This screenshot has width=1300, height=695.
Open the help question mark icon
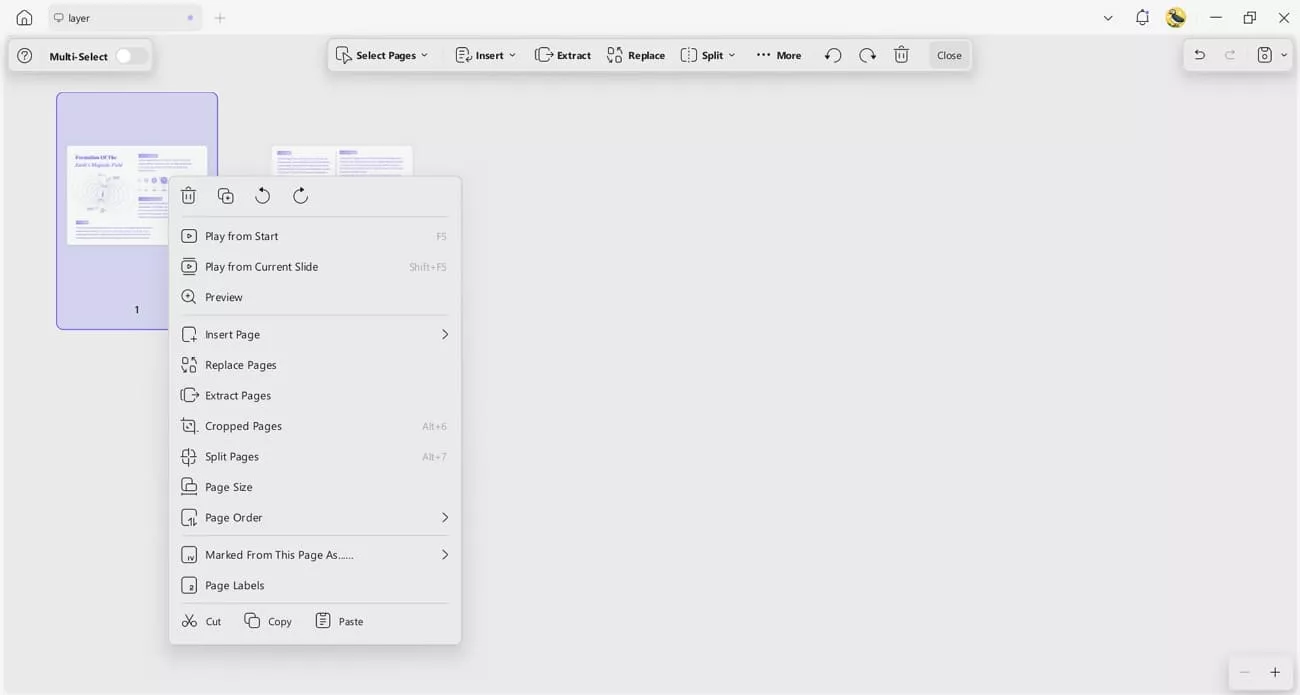click(25, 56)
